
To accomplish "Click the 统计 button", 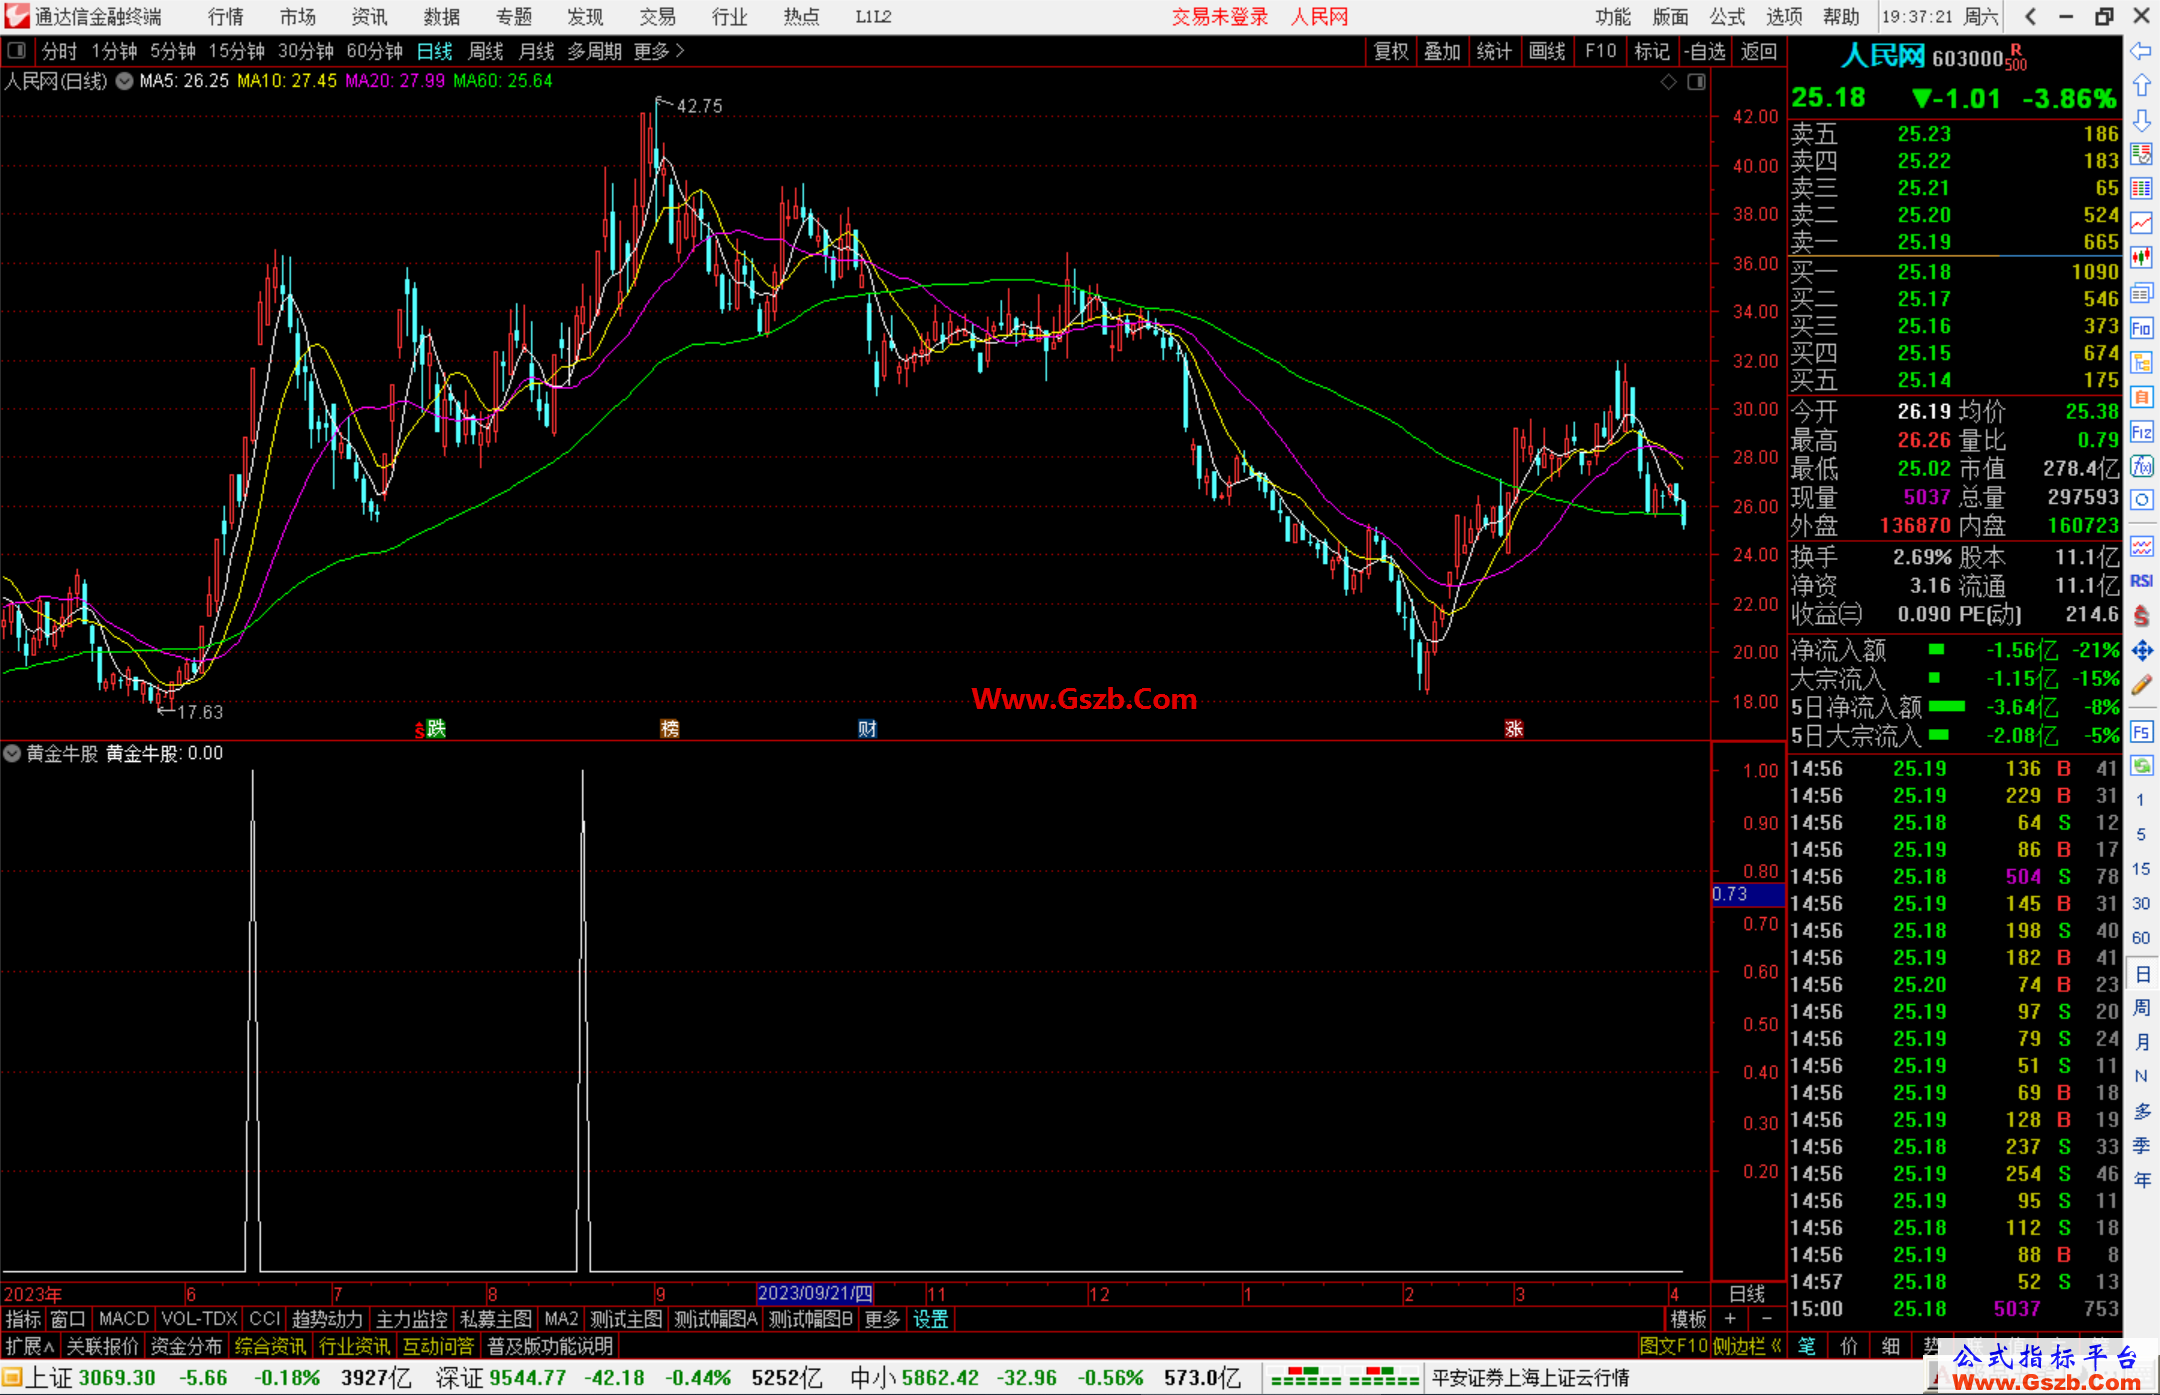I will tap(1494, 51).
